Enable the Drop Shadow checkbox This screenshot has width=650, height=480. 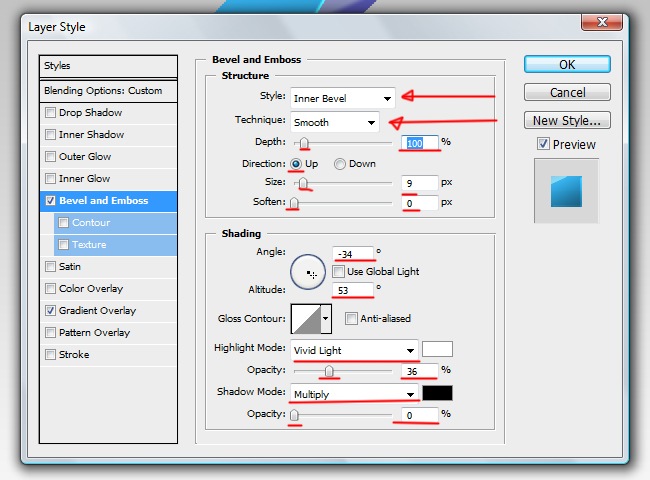pos(51,113)
